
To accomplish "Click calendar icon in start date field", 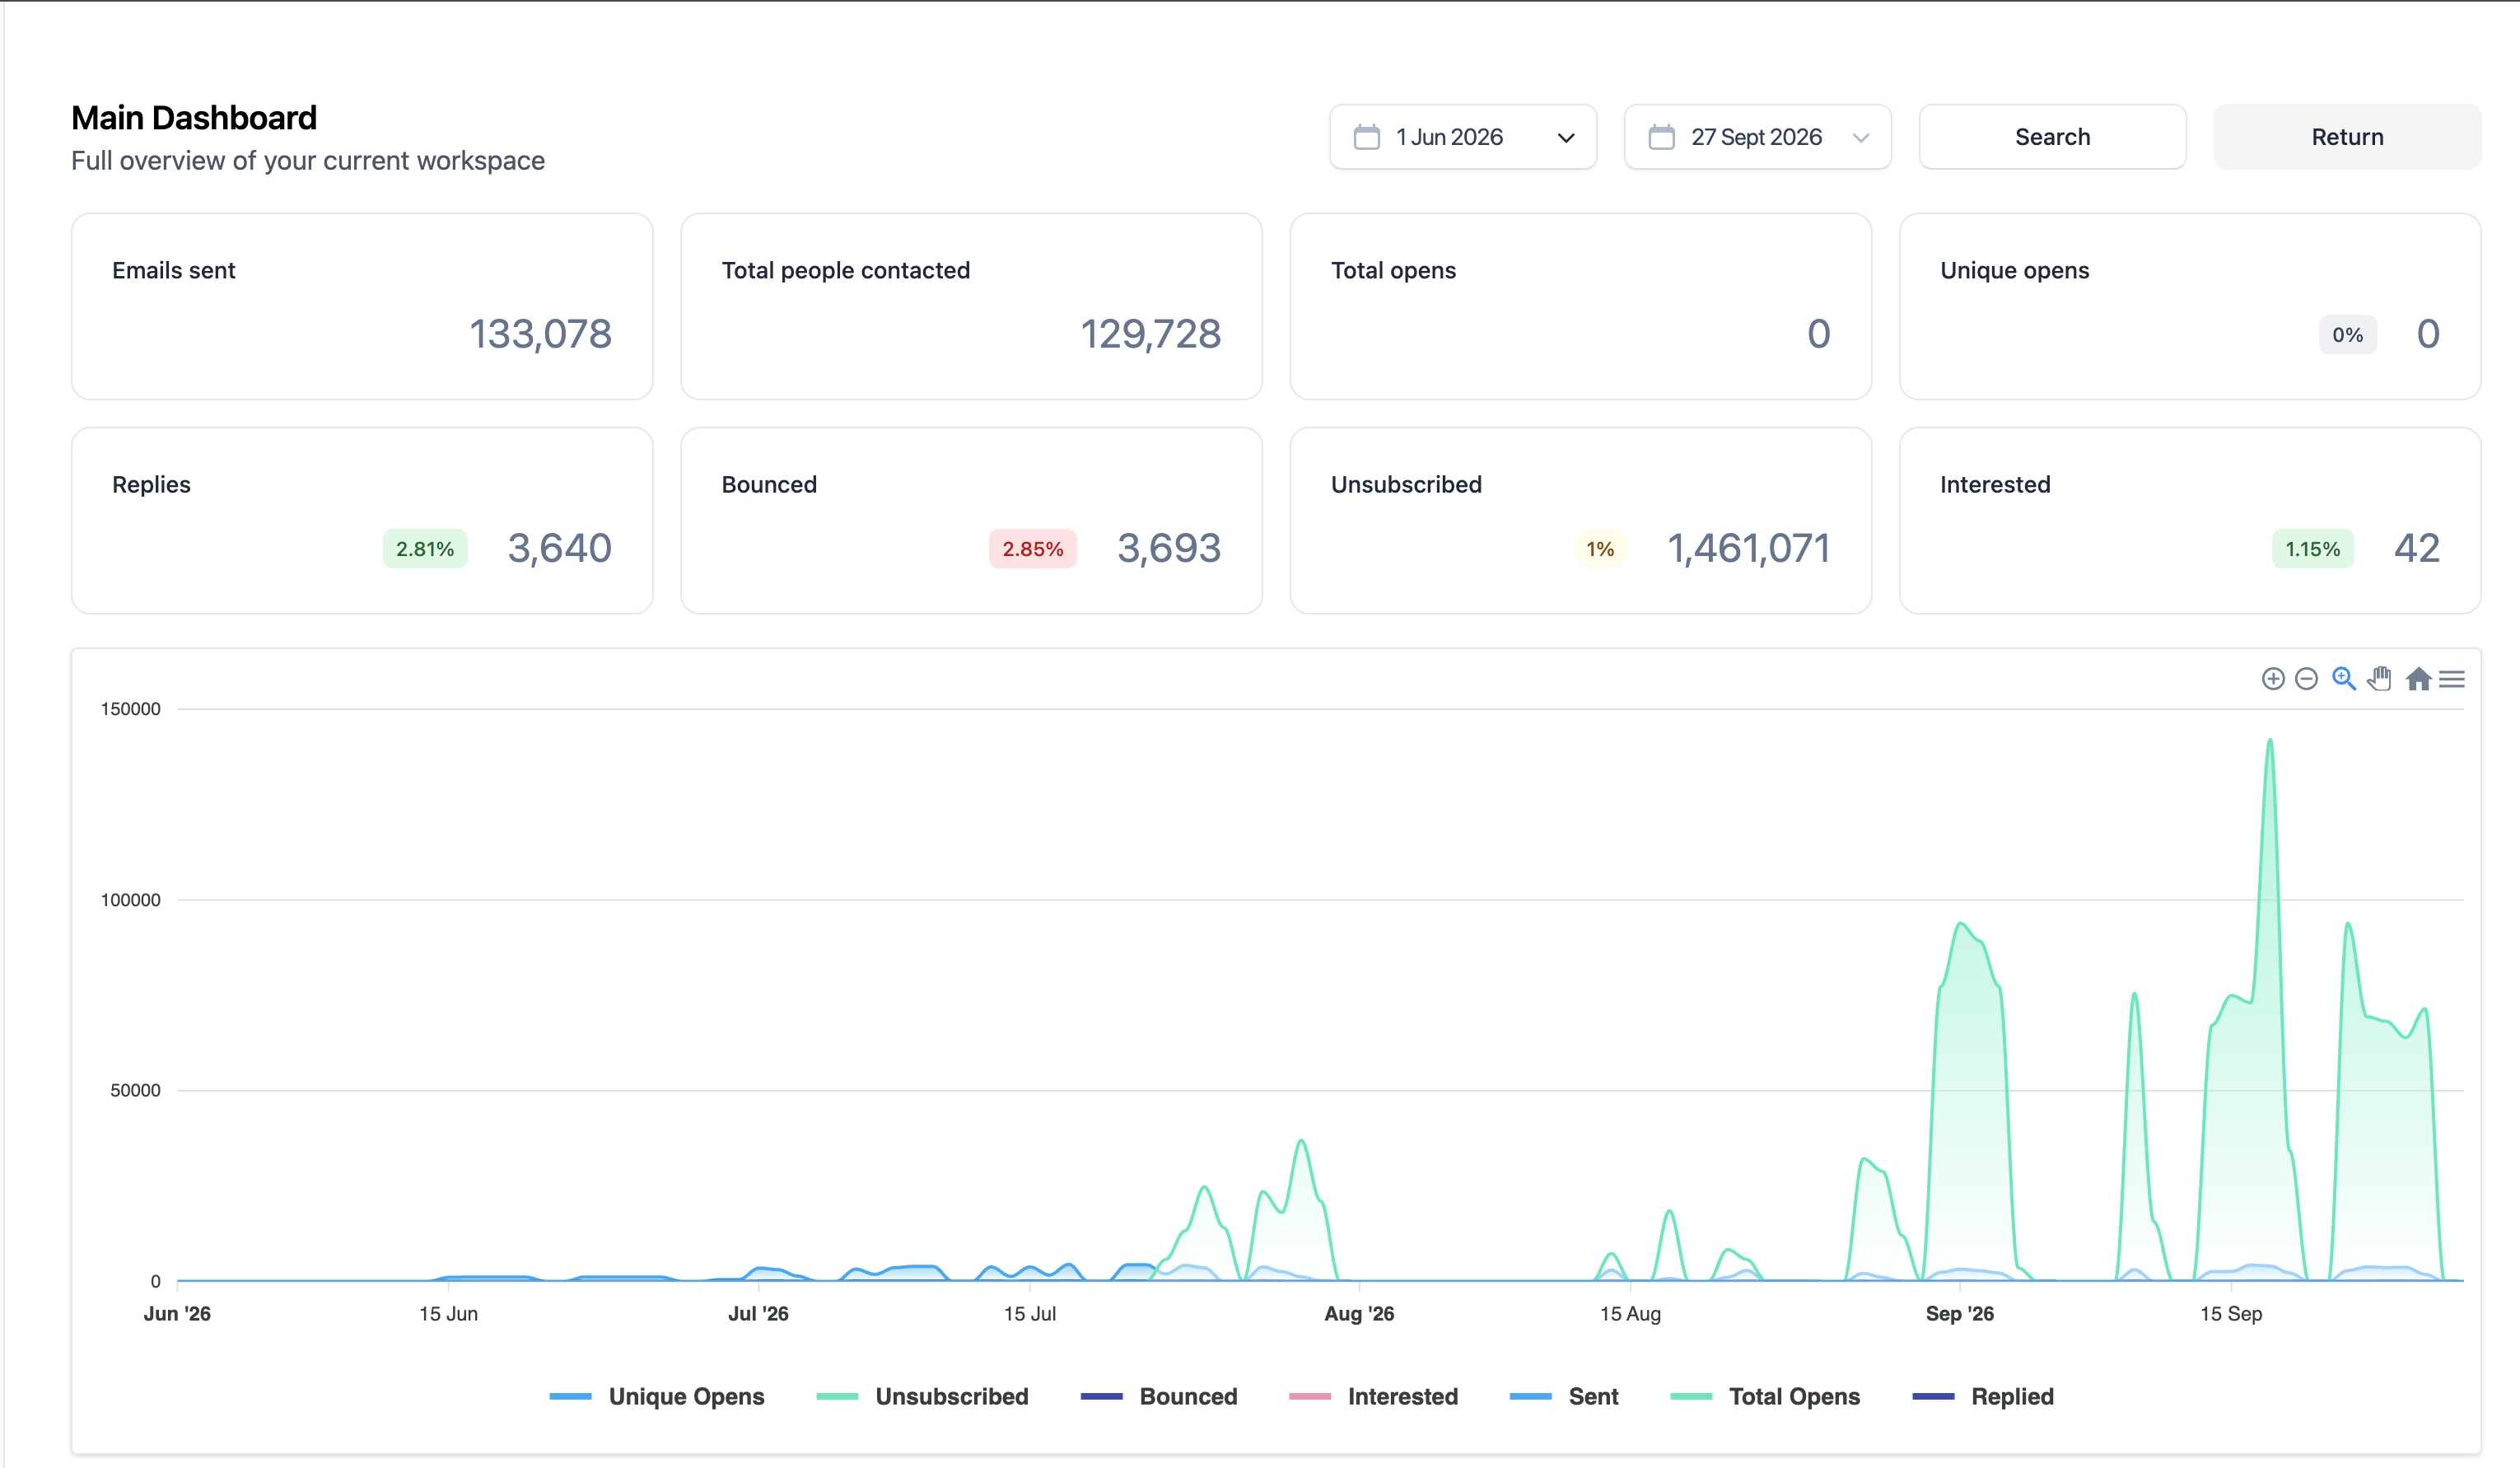I will click(1366, 137).
